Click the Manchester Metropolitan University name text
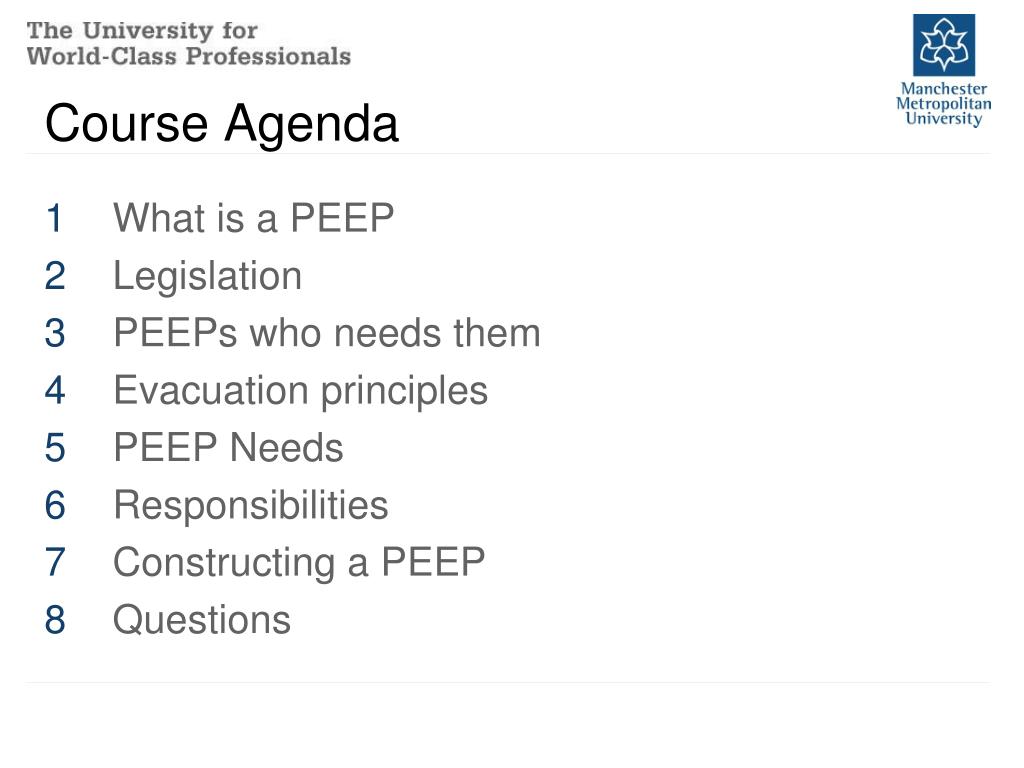Image resolution: width=1024 pixels, height=768 pixels. (x=944, y=104)
